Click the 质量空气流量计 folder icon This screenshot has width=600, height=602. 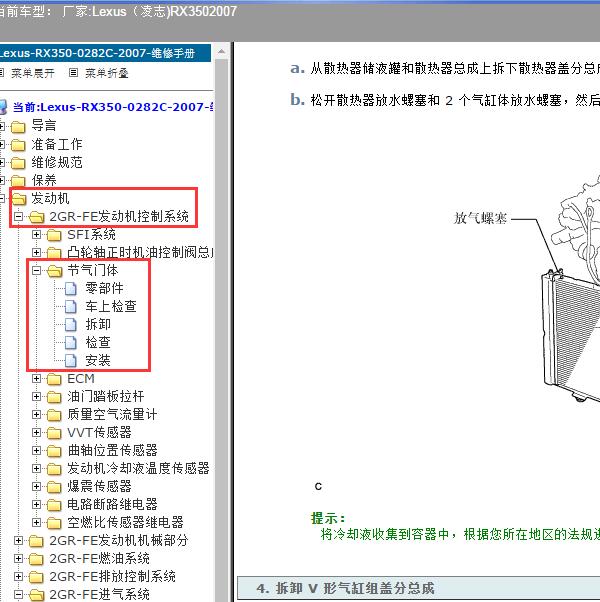click(x=54, y=415)
